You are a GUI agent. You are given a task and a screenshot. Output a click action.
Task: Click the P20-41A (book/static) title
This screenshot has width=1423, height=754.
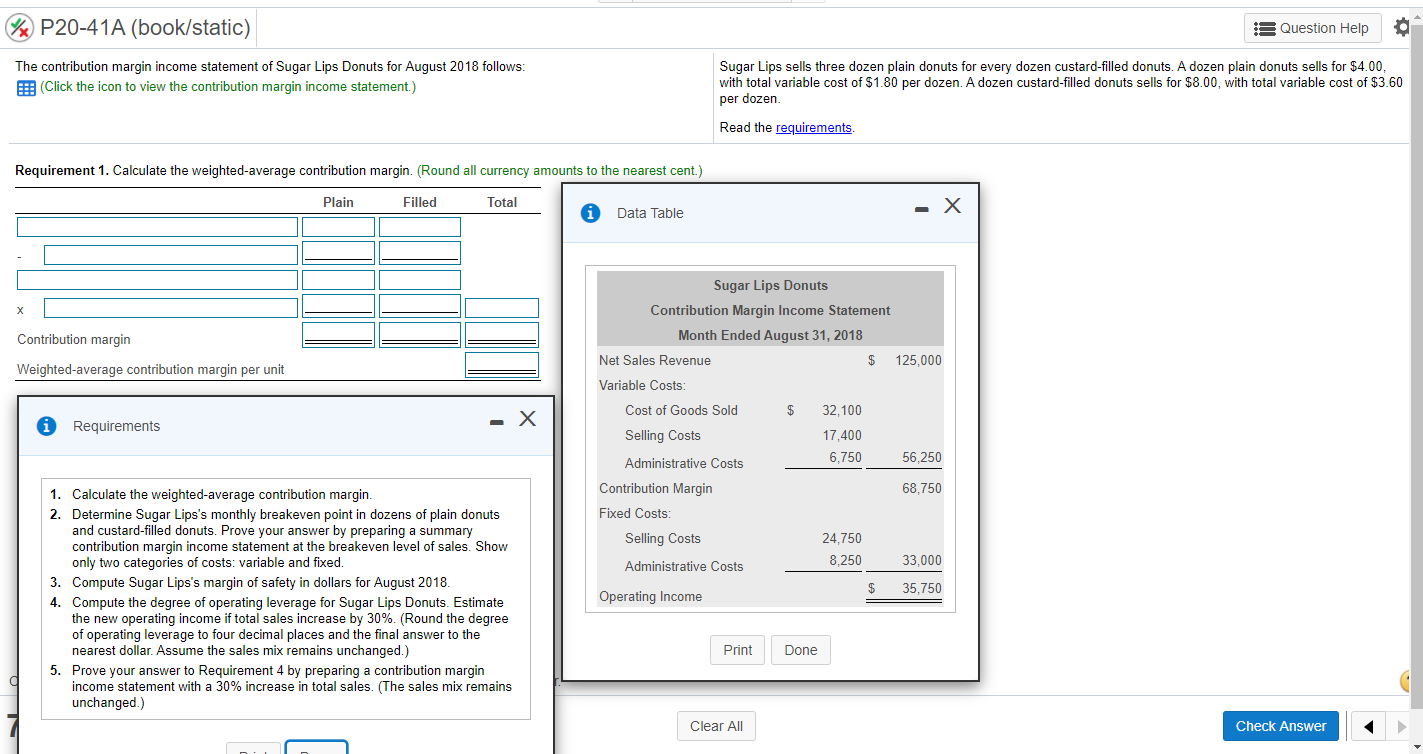146,27
